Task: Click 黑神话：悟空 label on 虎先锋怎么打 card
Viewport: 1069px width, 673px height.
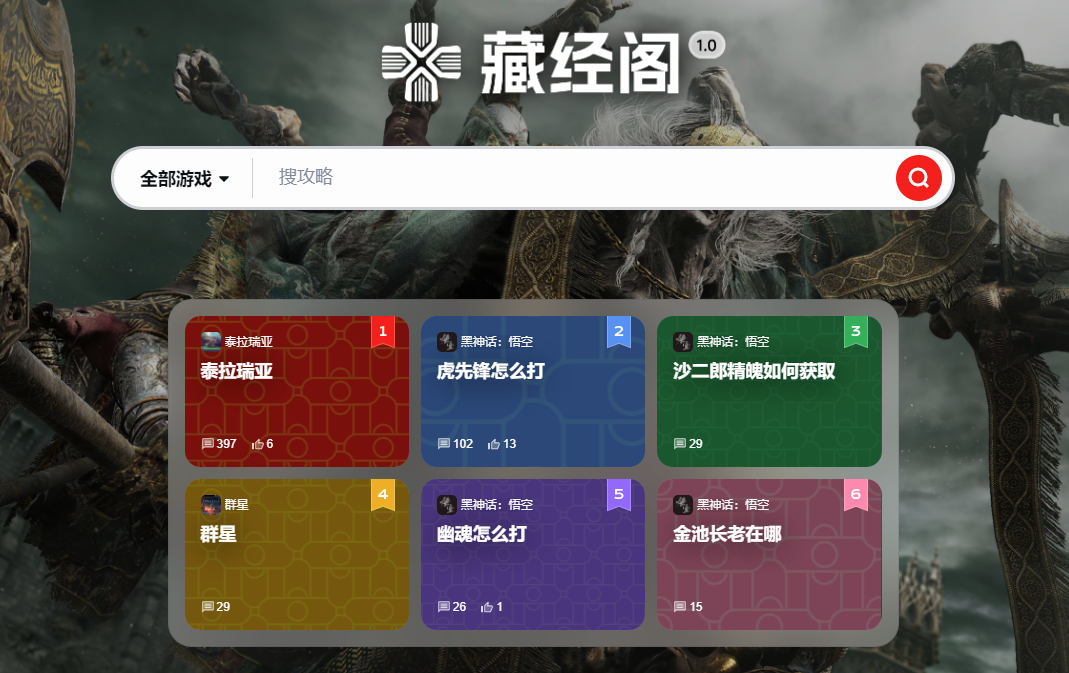Action: coord(497,342)
